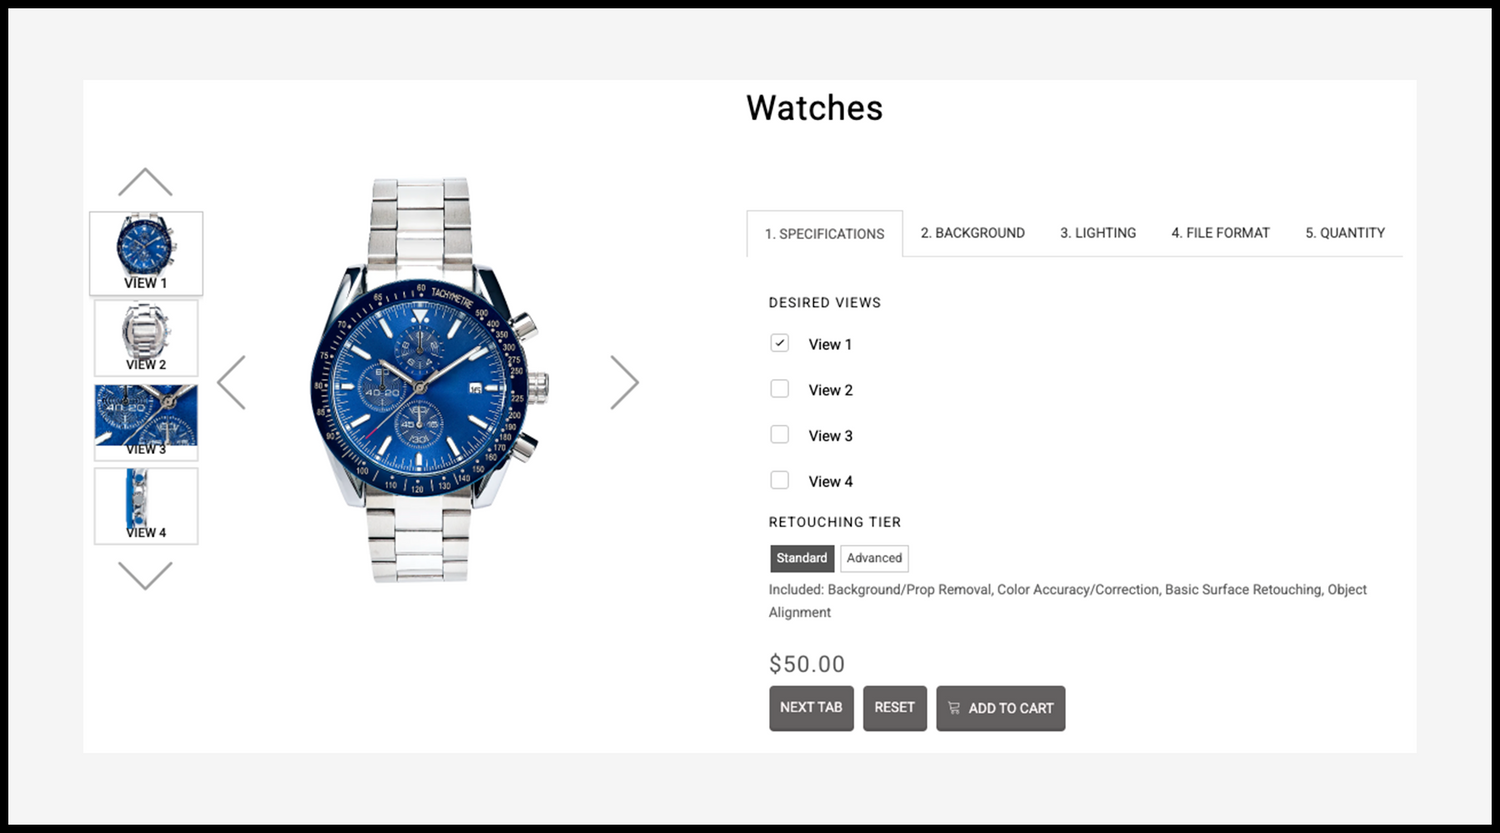Uncheck the View 1 checkbox
This screenshot has width=1500, height=833.
tap(780, 343)
